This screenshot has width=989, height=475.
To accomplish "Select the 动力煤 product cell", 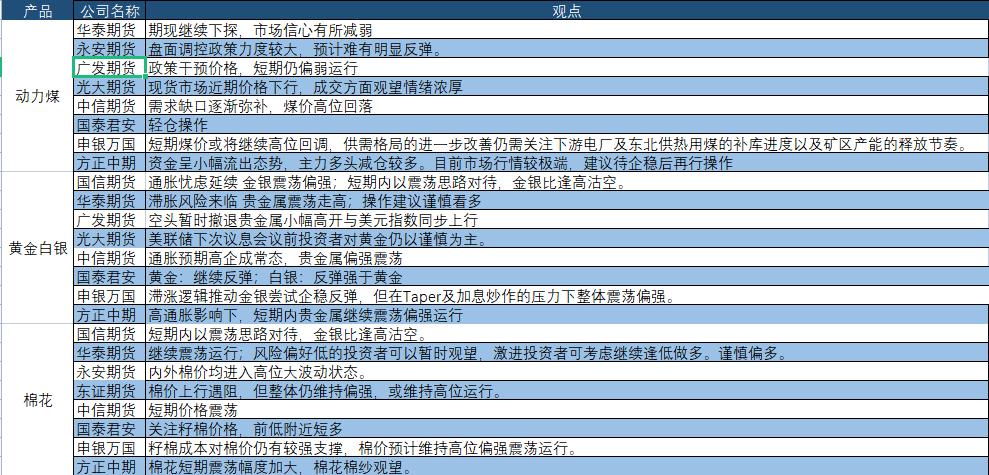I will [x=37, y=96].
